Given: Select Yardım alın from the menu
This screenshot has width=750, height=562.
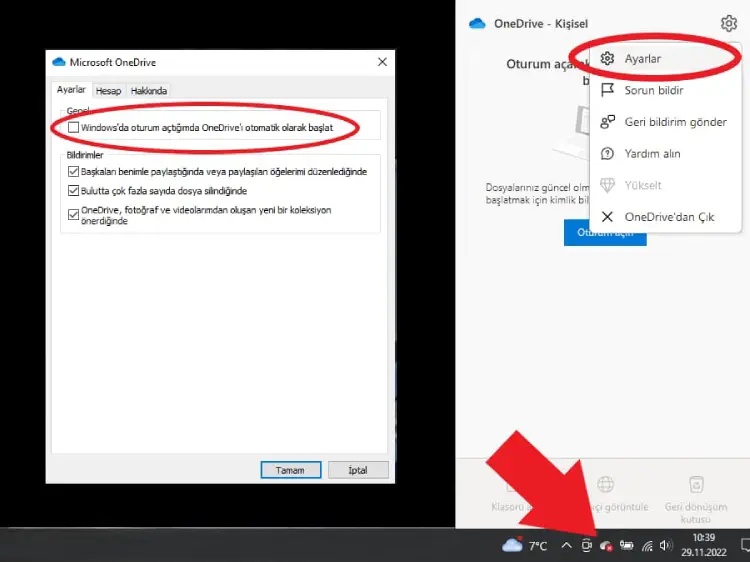Looking at the screenshot, I should pos(665,154).
